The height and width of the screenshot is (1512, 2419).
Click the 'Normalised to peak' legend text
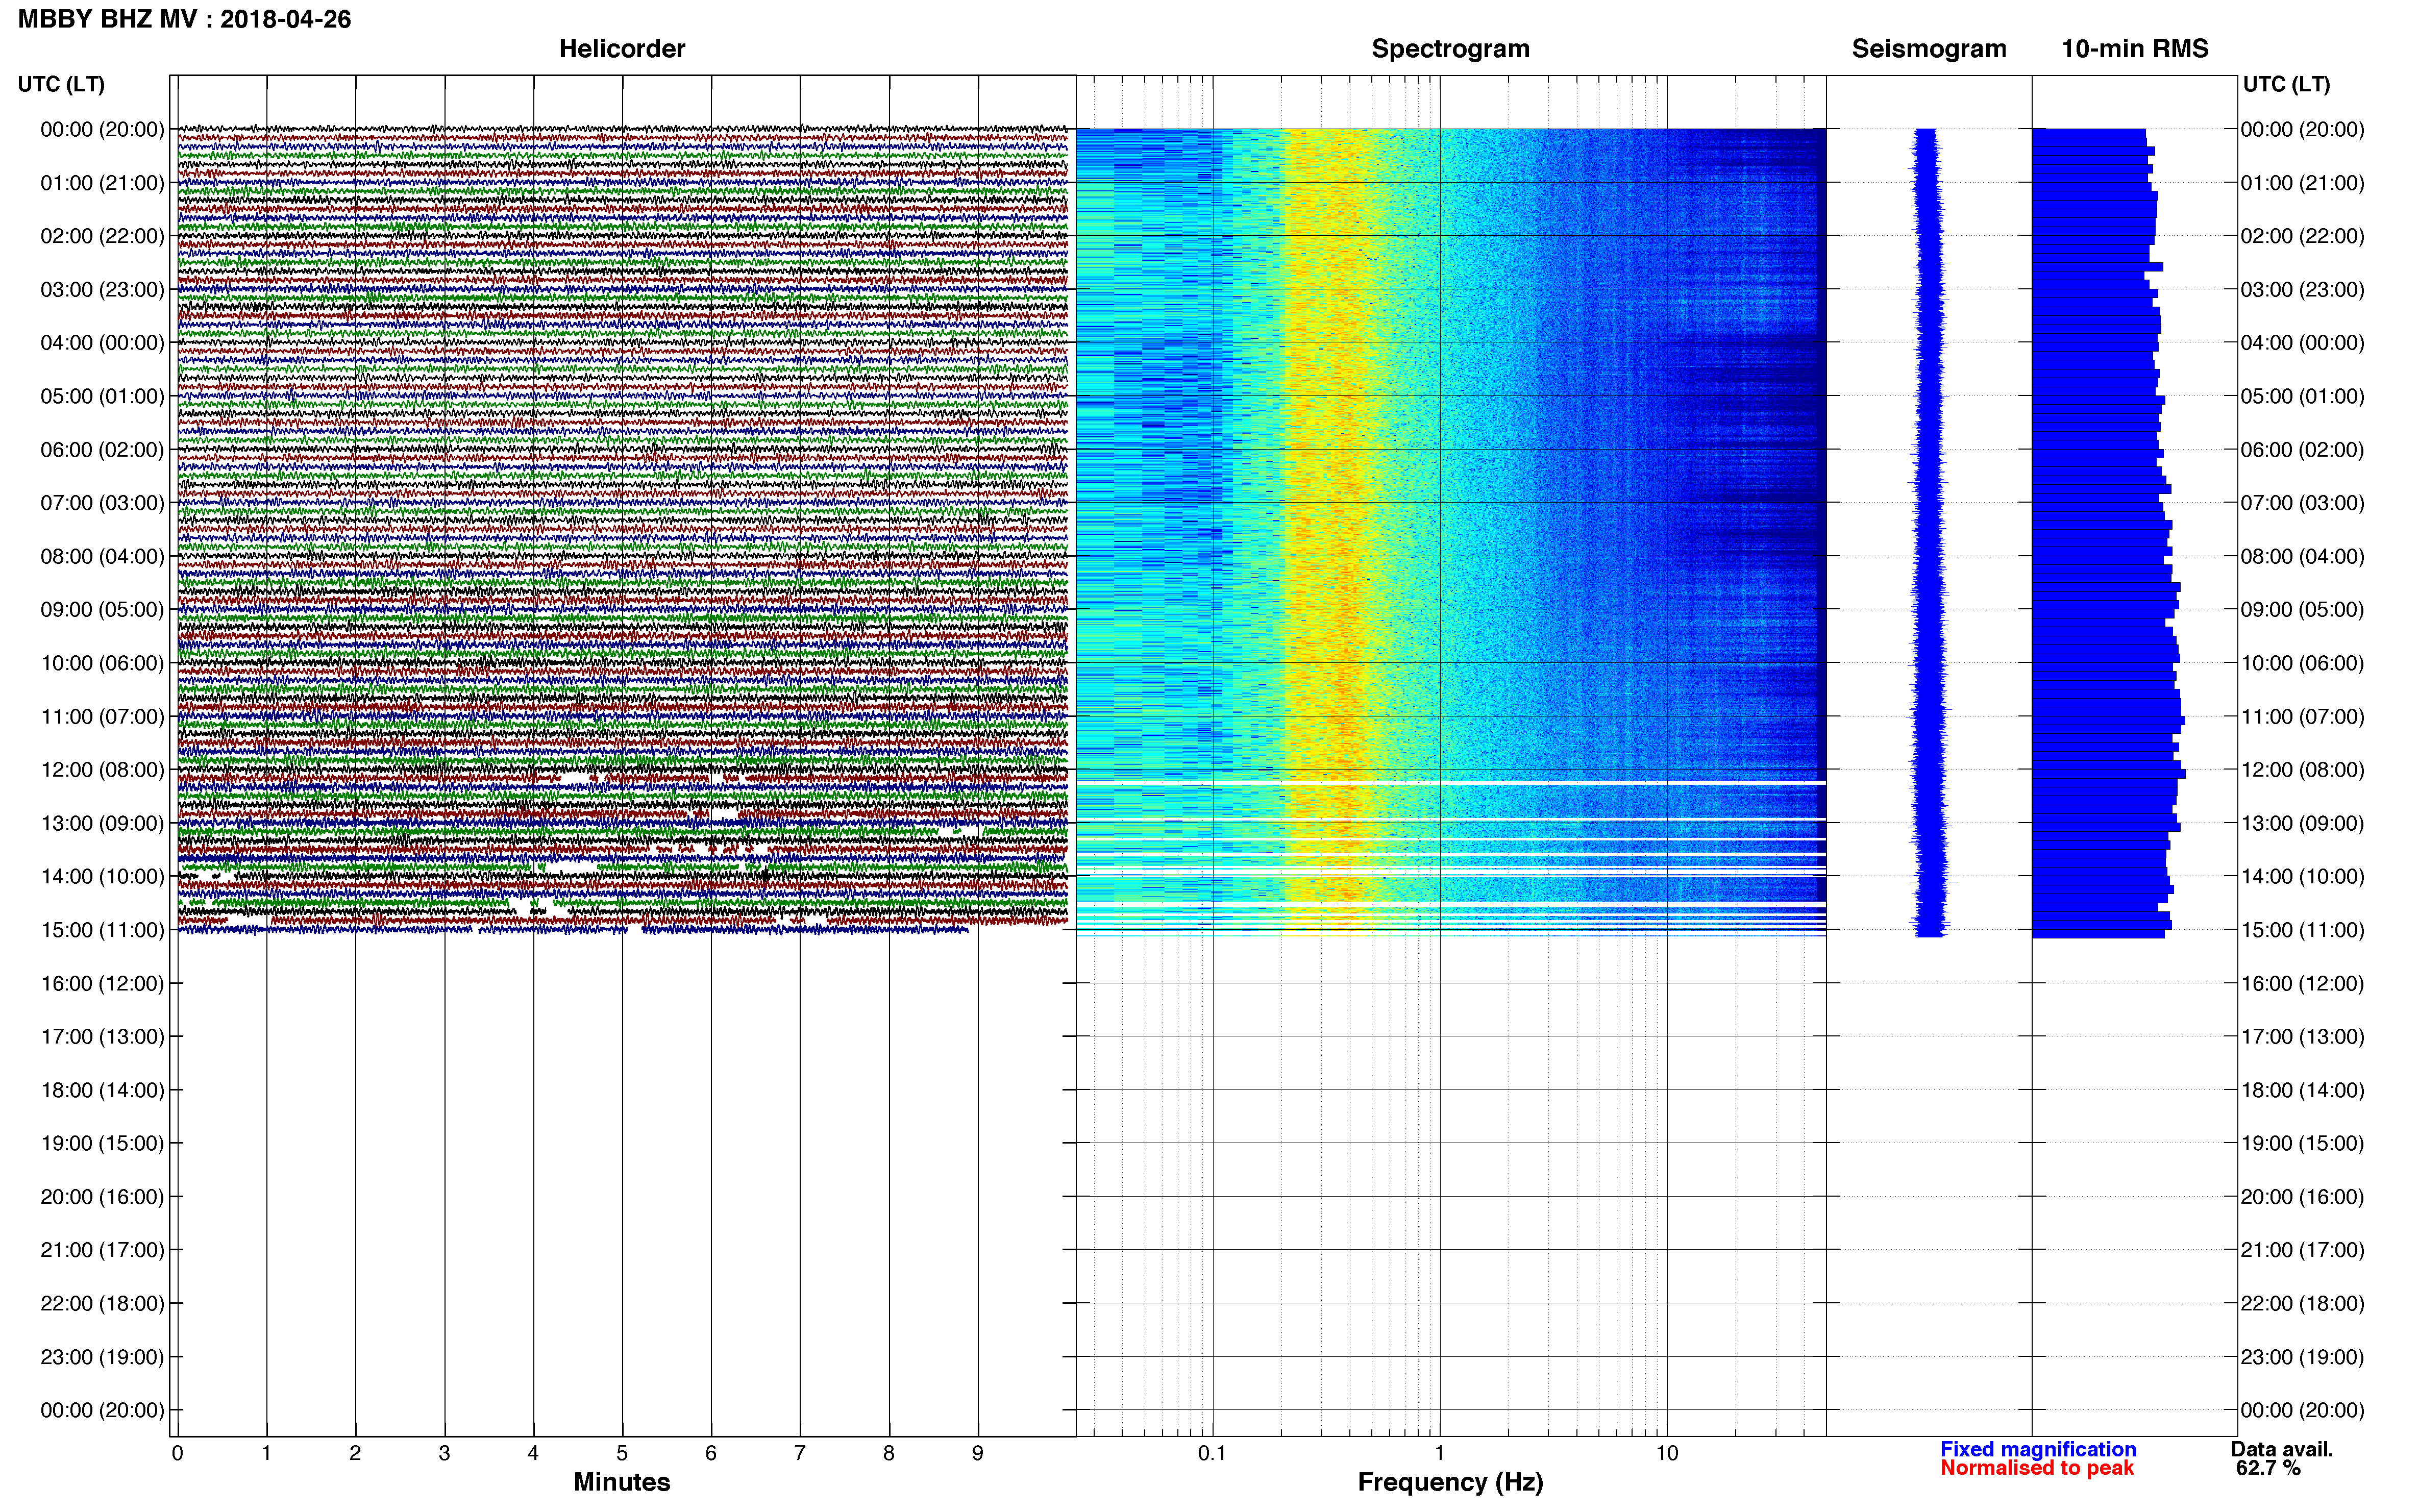click(2037, 1468)
